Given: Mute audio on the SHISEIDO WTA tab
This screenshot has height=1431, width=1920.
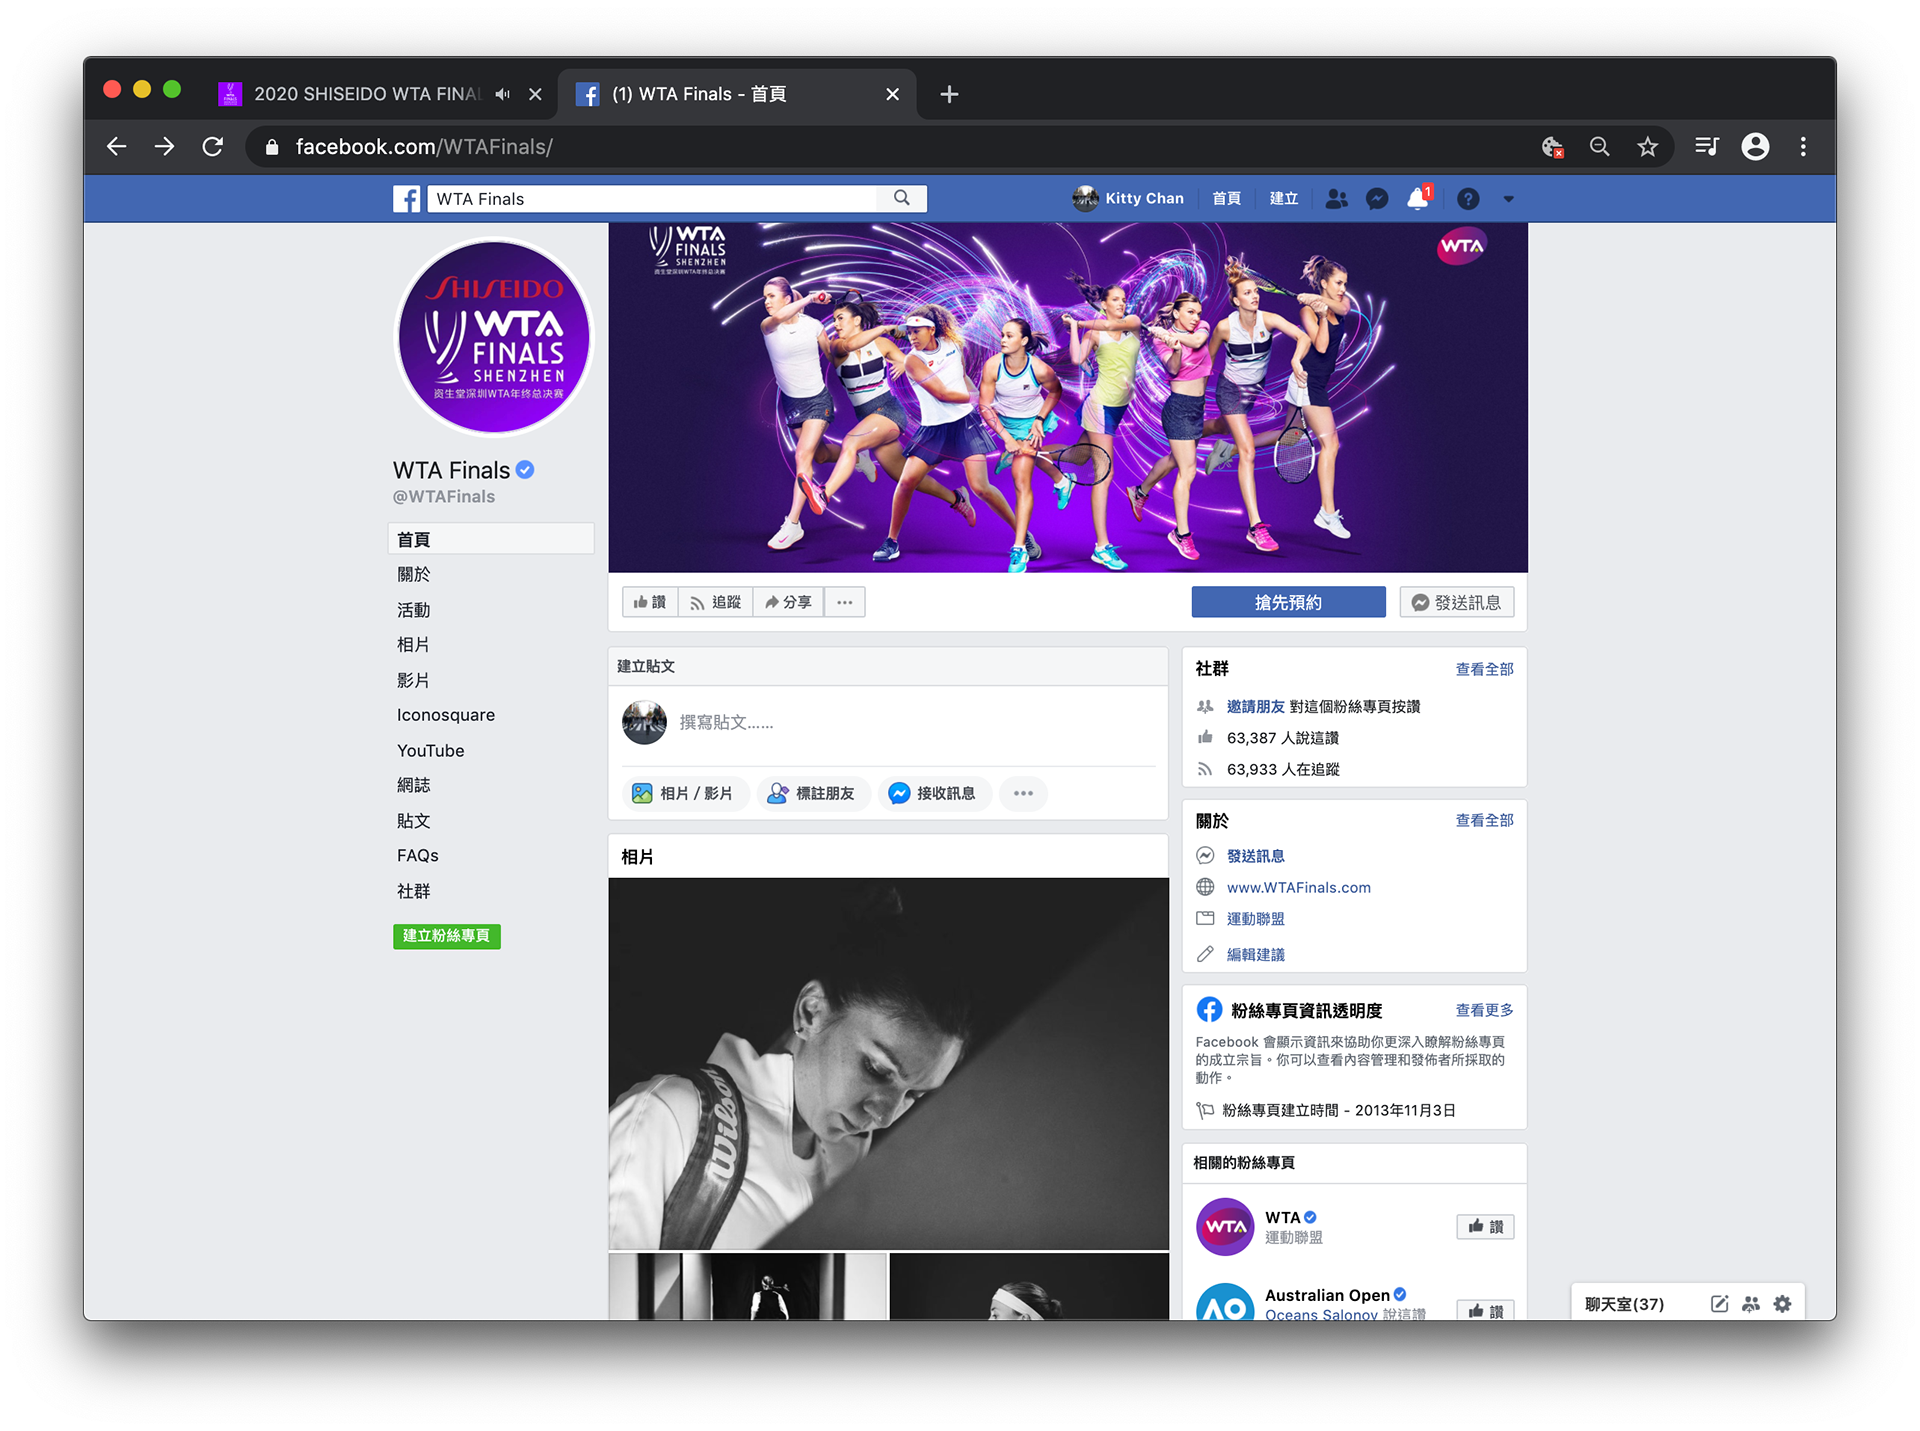Looking at the screenshot, I should pyautogui.click(x=502, y=94).
